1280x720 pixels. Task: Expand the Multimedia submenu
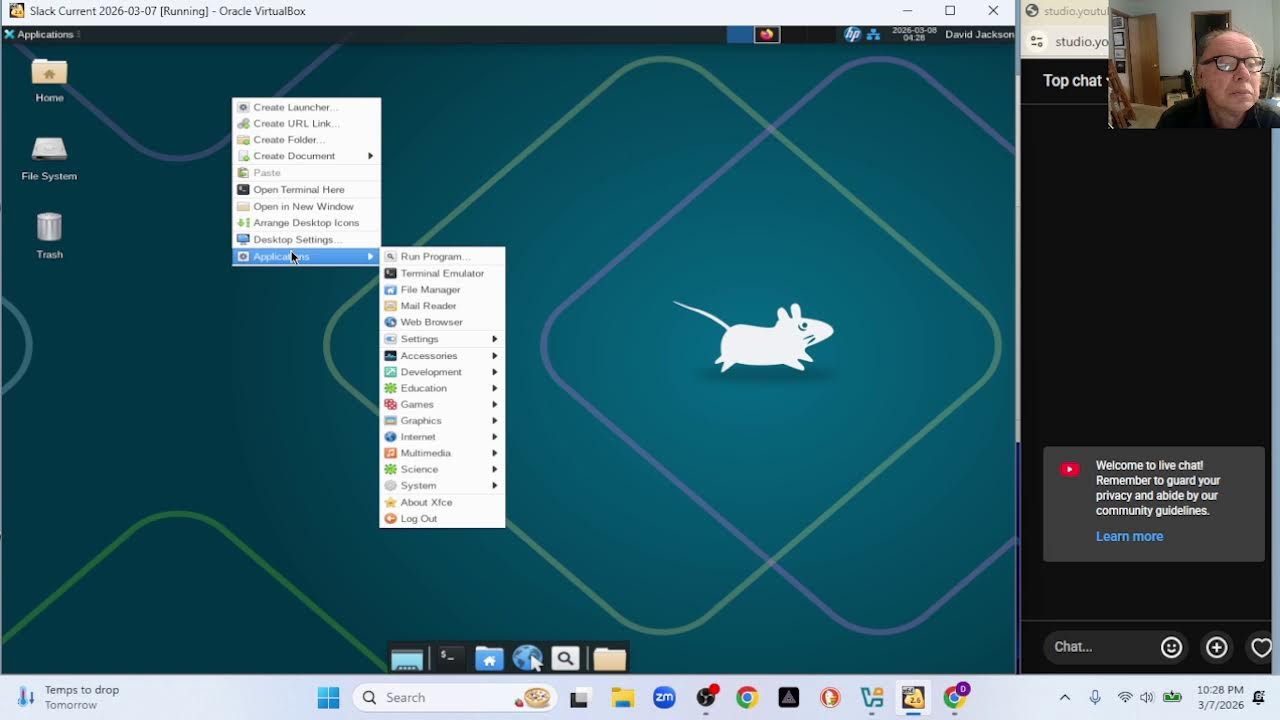(442, 453)
